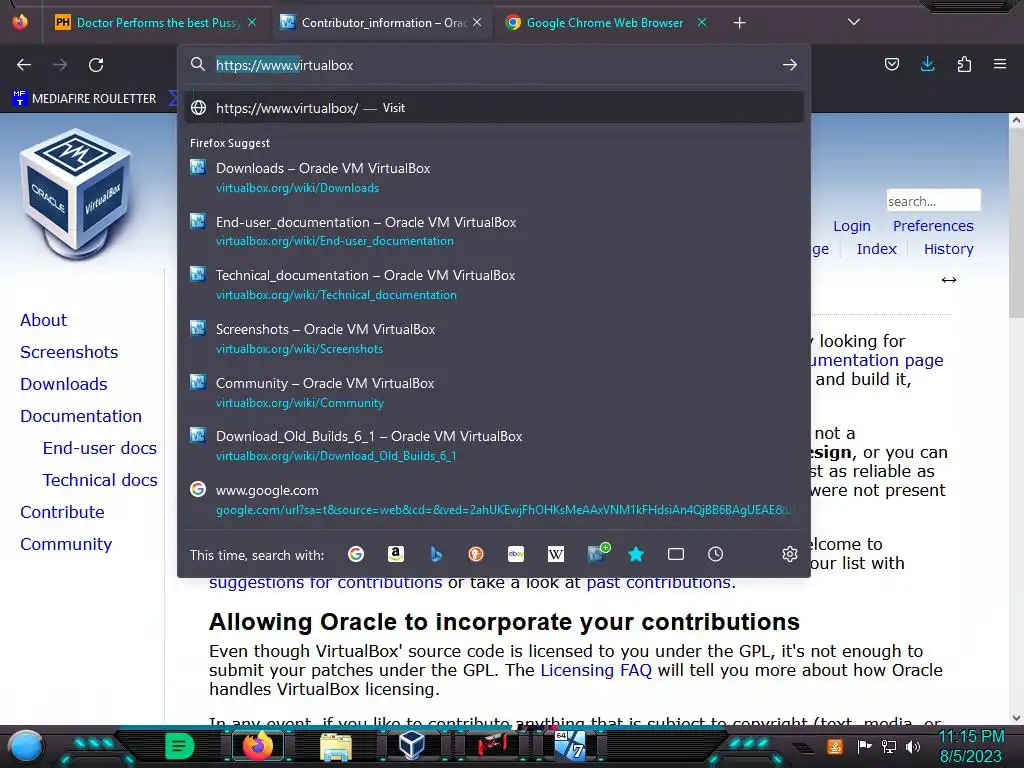Open the End-user docs link
The width and height of the screenshot is (1024, 768).
point(100,448)
